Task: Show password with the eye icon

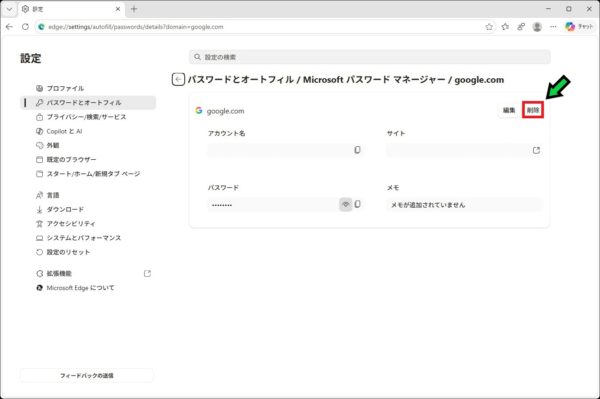Action: (346, 204)
